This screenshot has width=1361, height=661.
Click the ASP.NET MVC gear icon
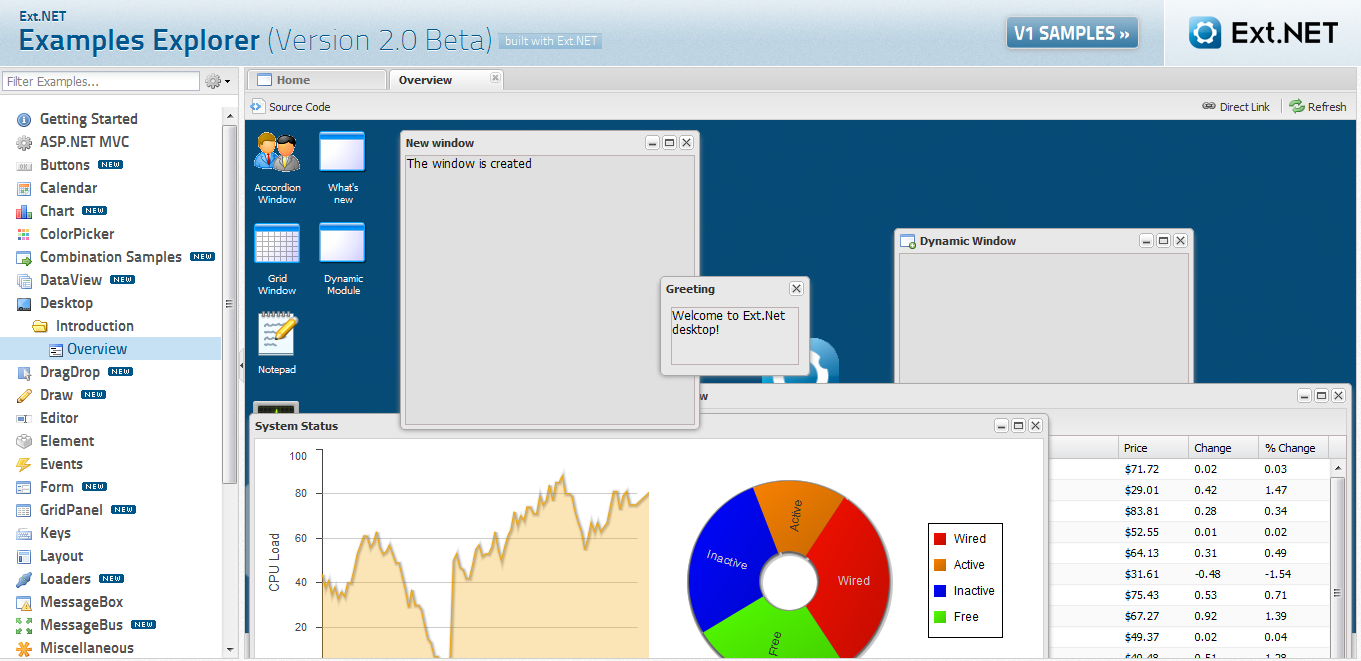(24, 142)
